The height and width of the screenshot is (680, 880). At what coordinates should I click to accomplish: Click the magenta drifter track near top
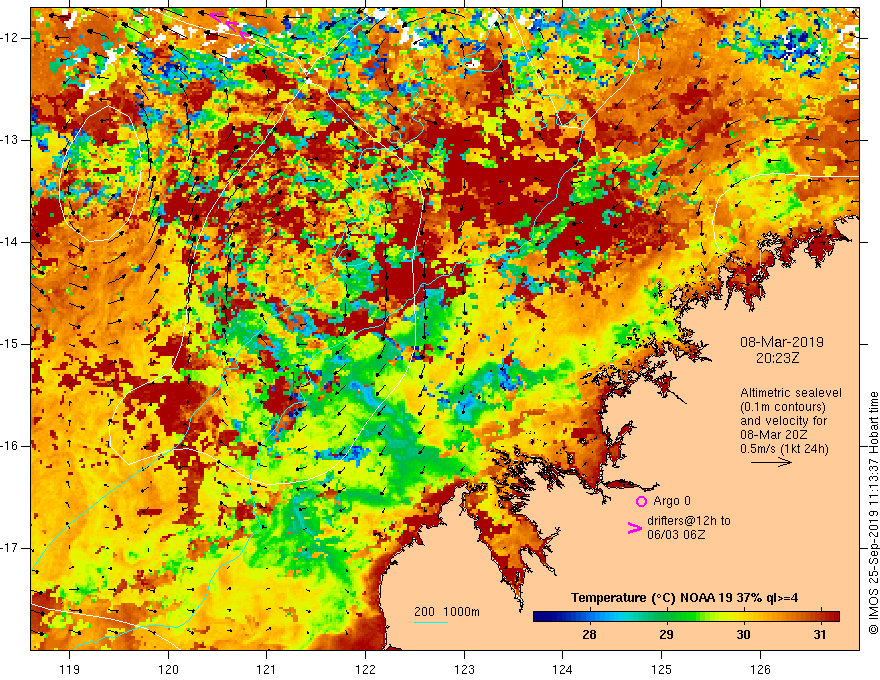click(230, 24)
